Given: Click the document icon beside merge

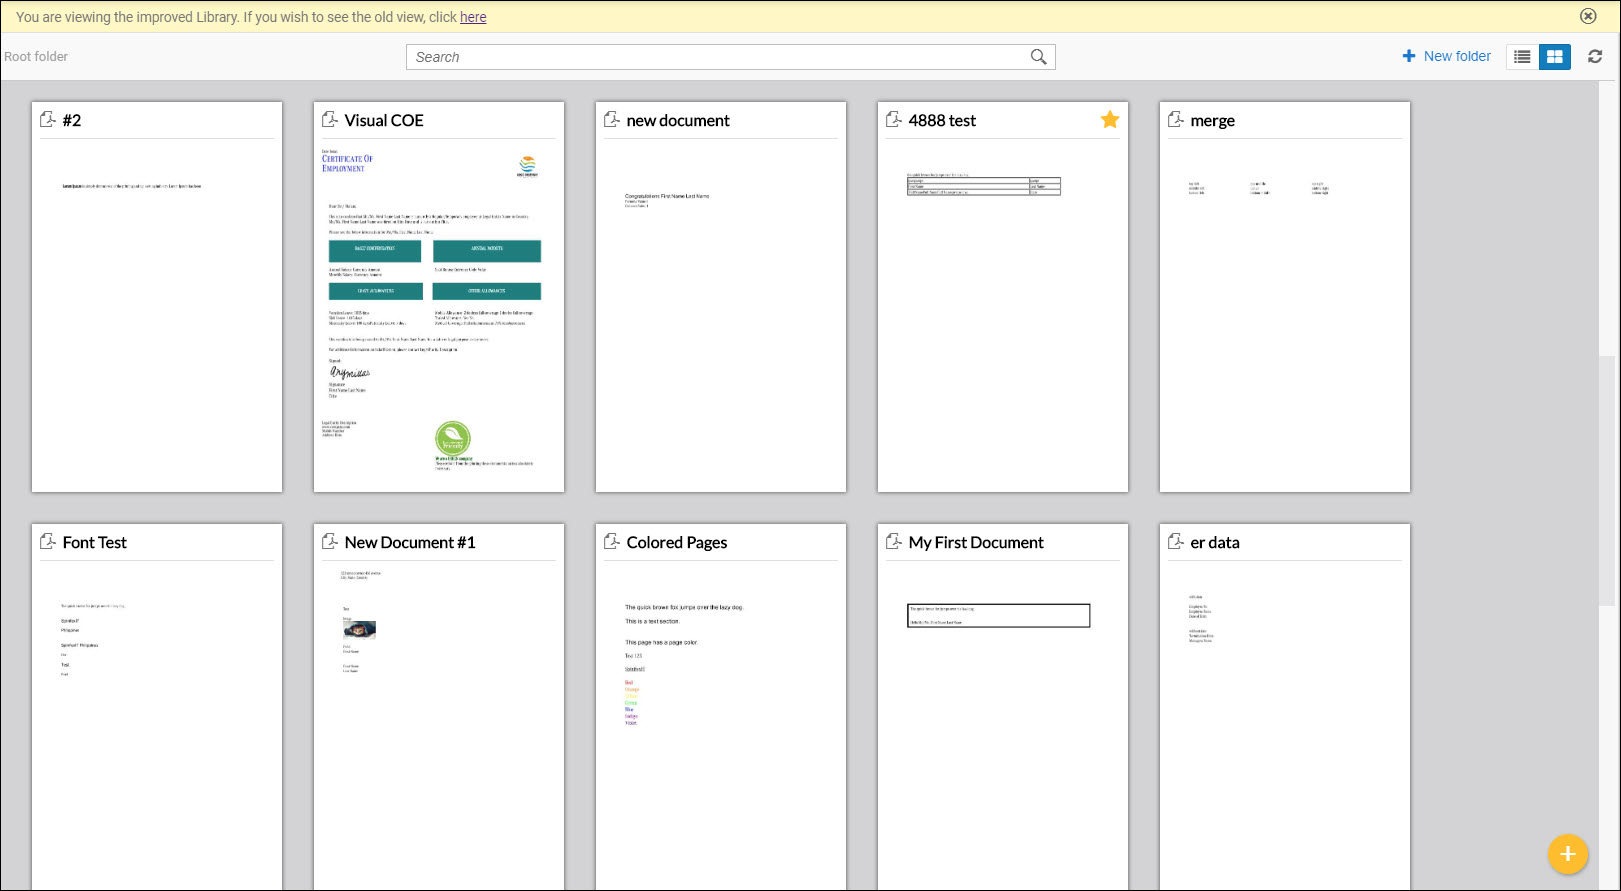Looking at the screenshot, I should coord(1176,120).
